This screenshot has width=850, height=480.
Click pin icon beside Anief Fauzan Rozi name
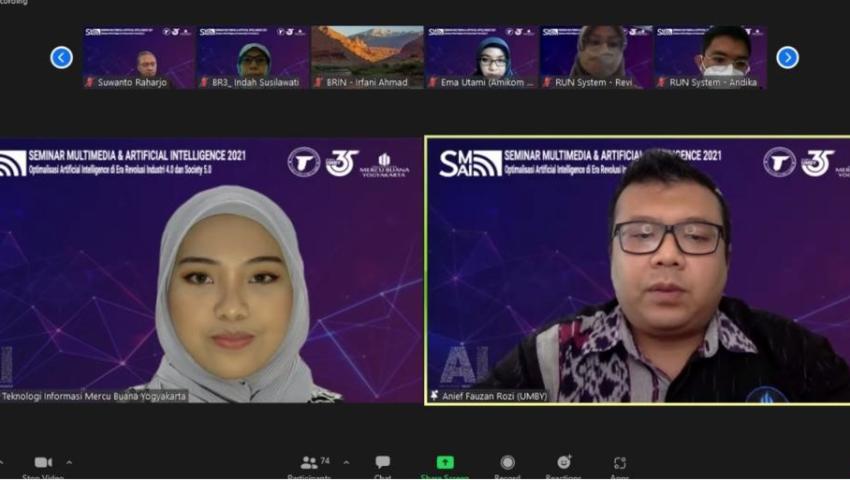click(434, 396)
